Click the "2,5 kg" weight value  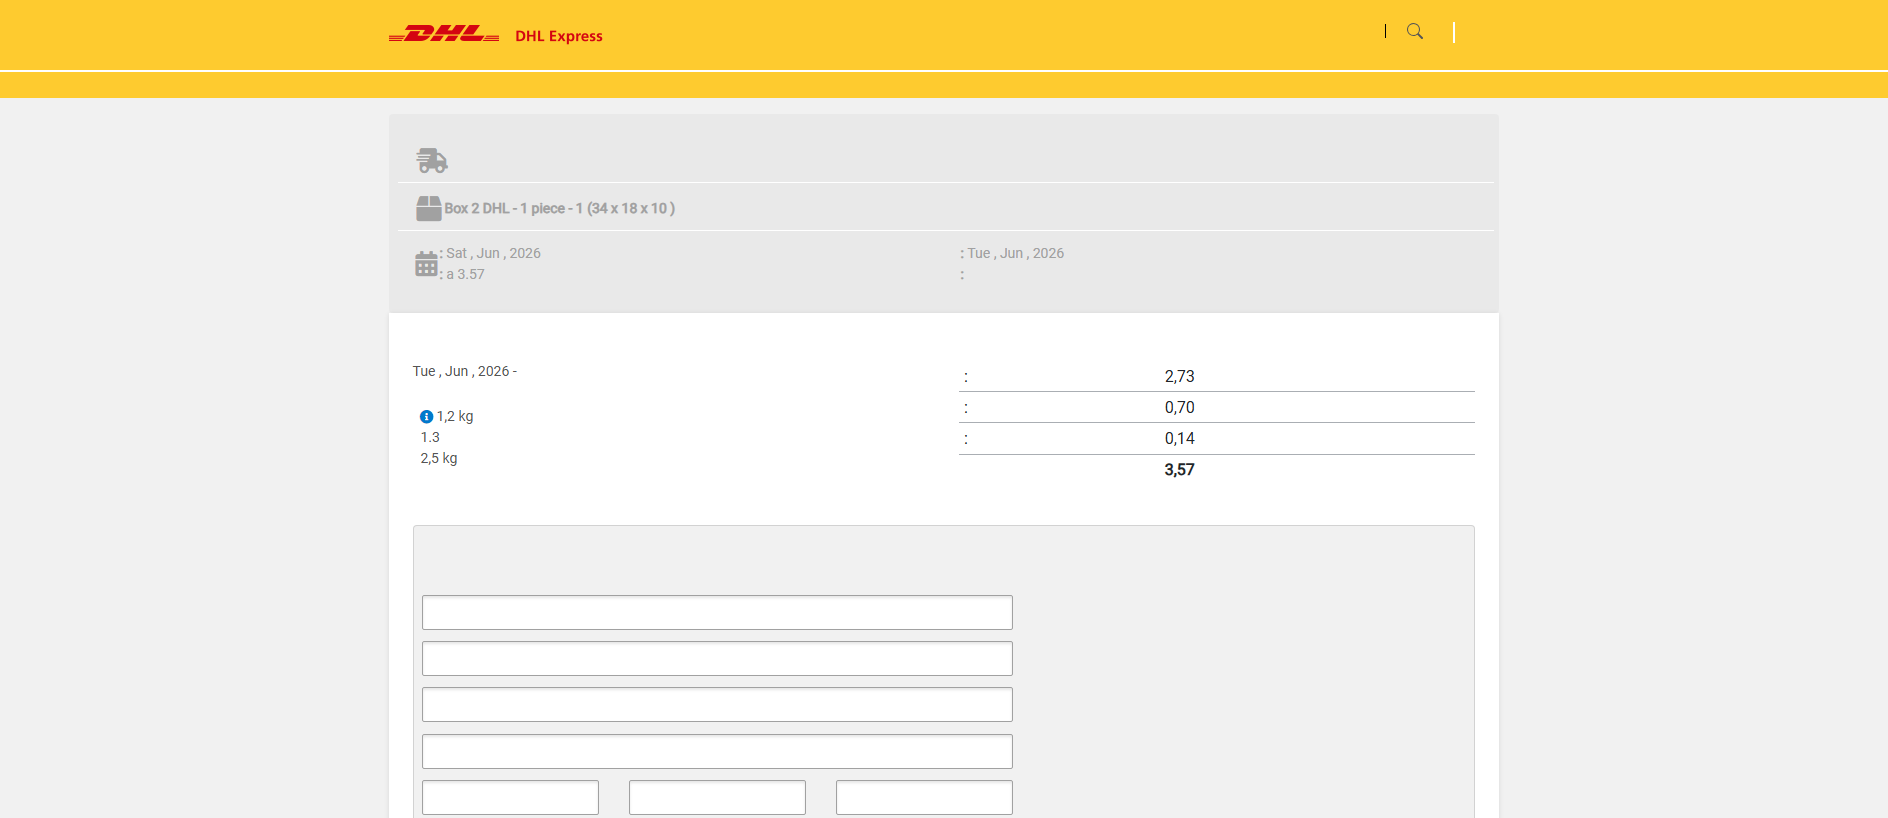(x=439, y=458)
